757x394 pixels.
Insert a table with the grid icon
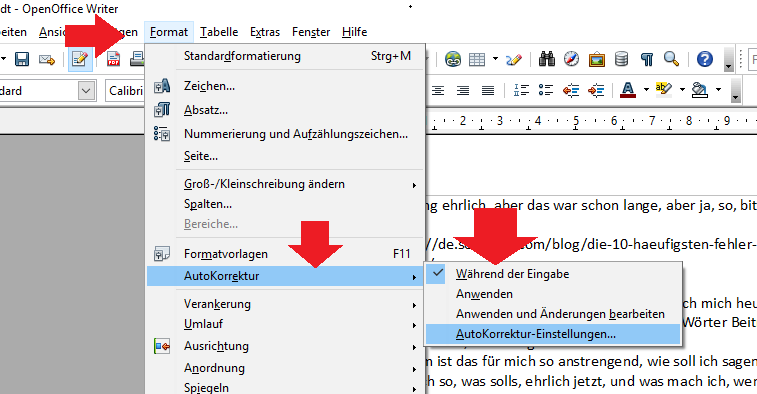click(477, 59)
